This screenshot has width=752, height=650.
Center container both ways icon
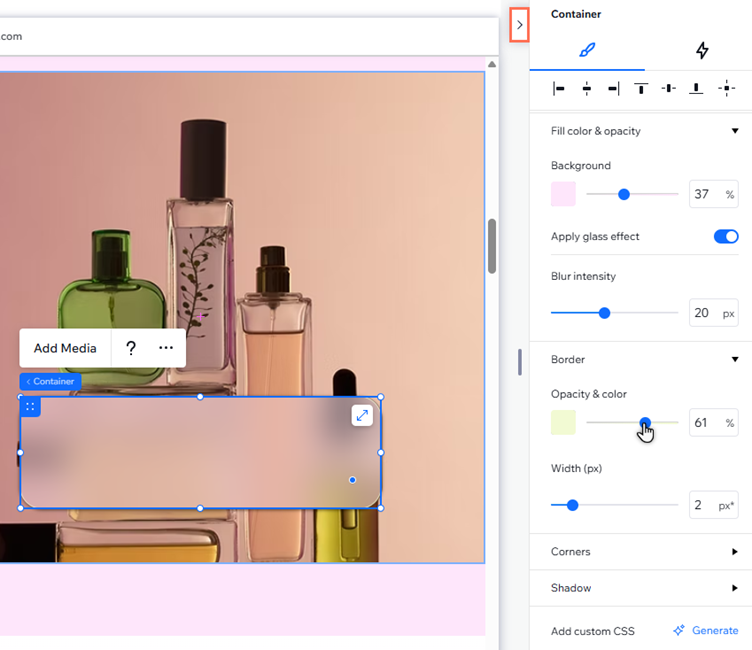tap(727, 88)
